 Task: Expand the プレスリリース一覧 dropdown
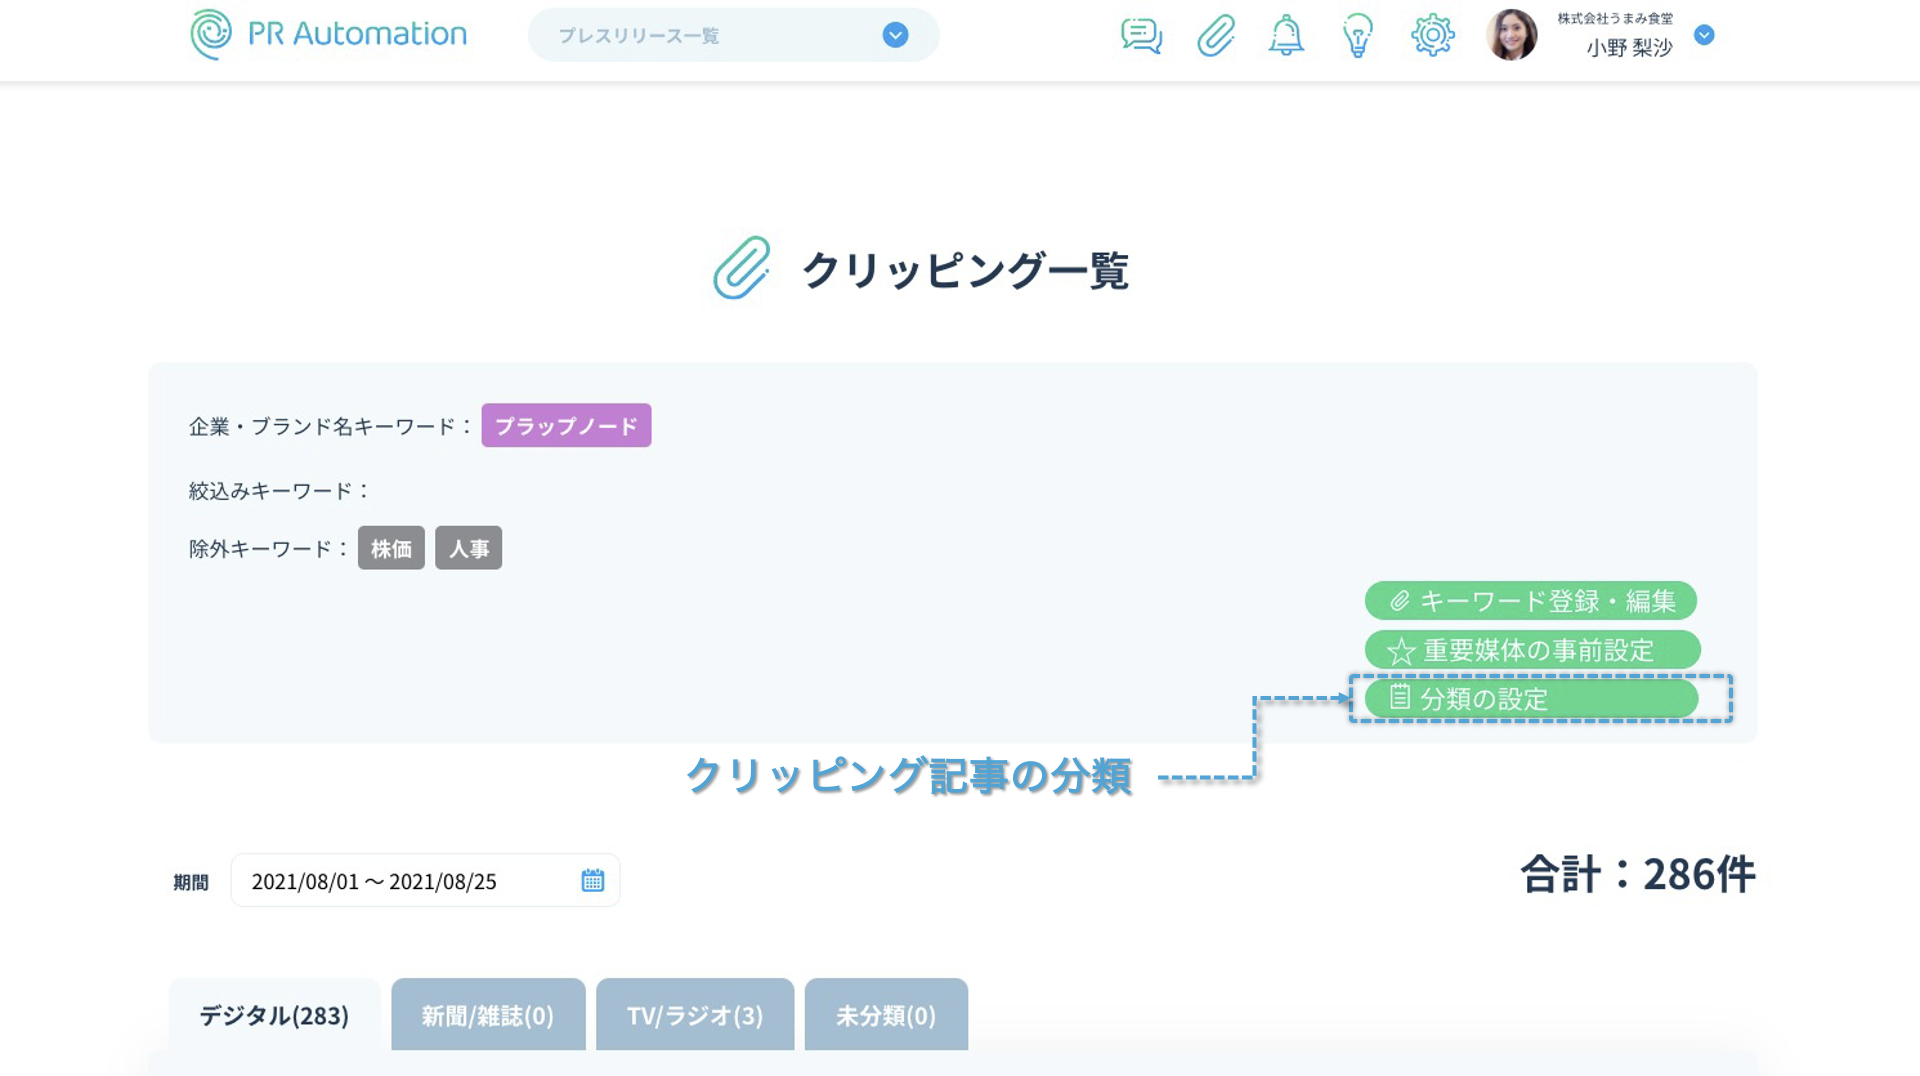895,36
